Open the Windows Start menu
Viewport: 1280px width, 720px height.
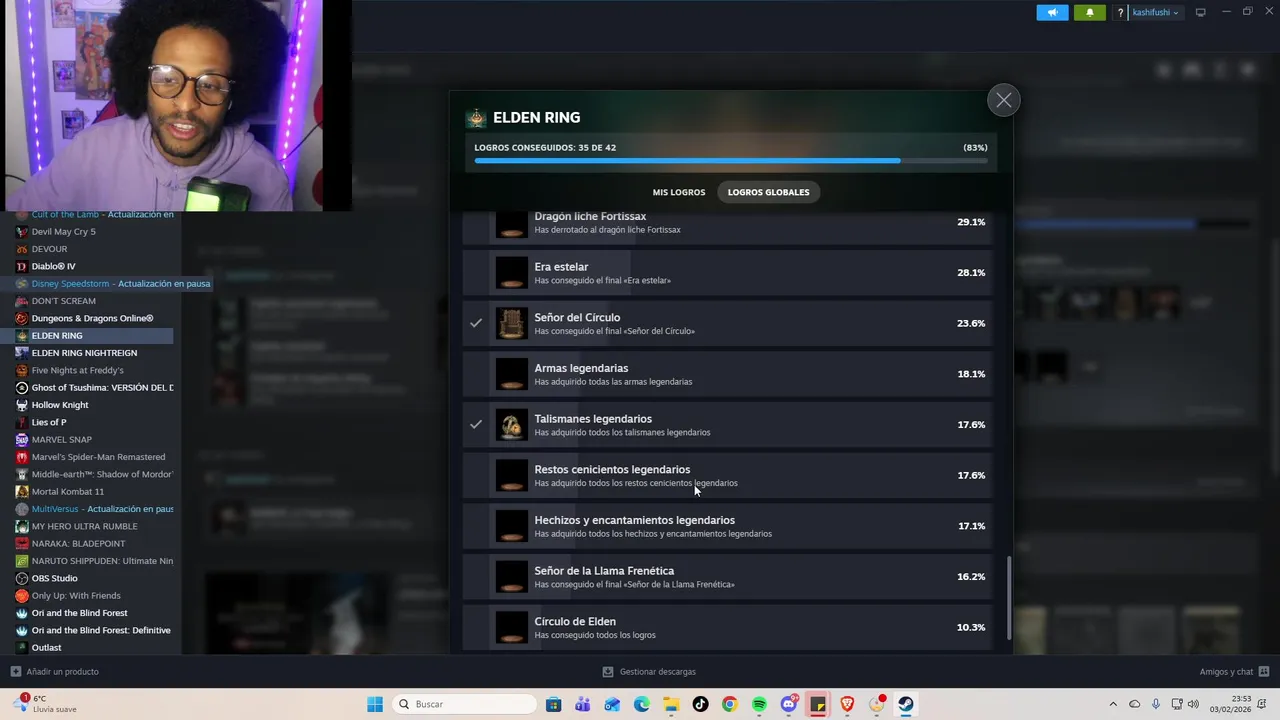pos(375,704)
